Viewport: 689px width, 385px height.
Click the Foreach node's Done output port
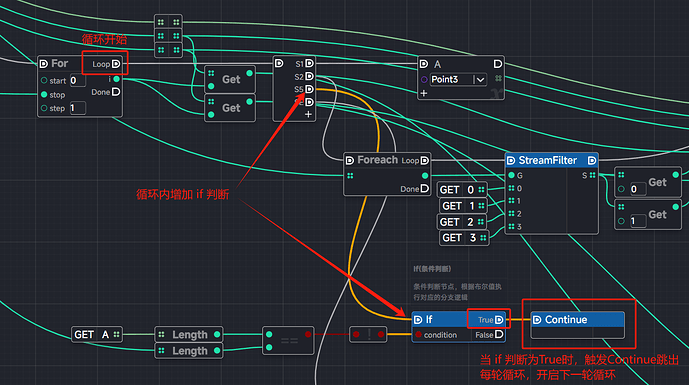coord(424,189)
